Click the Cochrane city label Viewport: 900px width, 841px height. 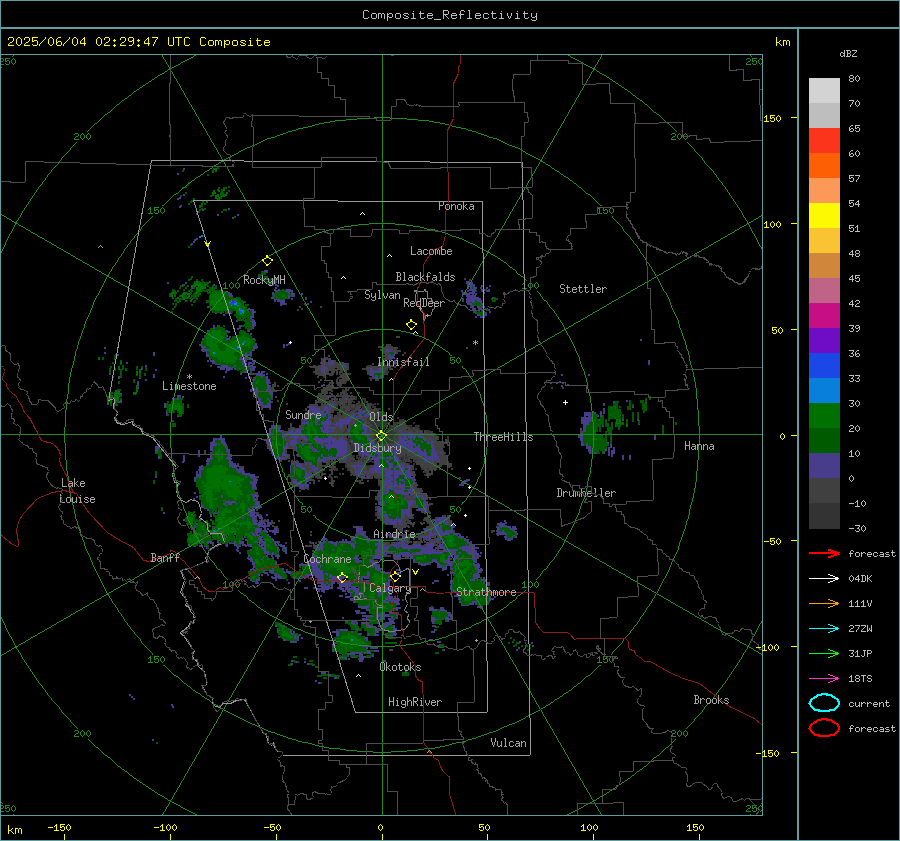327,559
